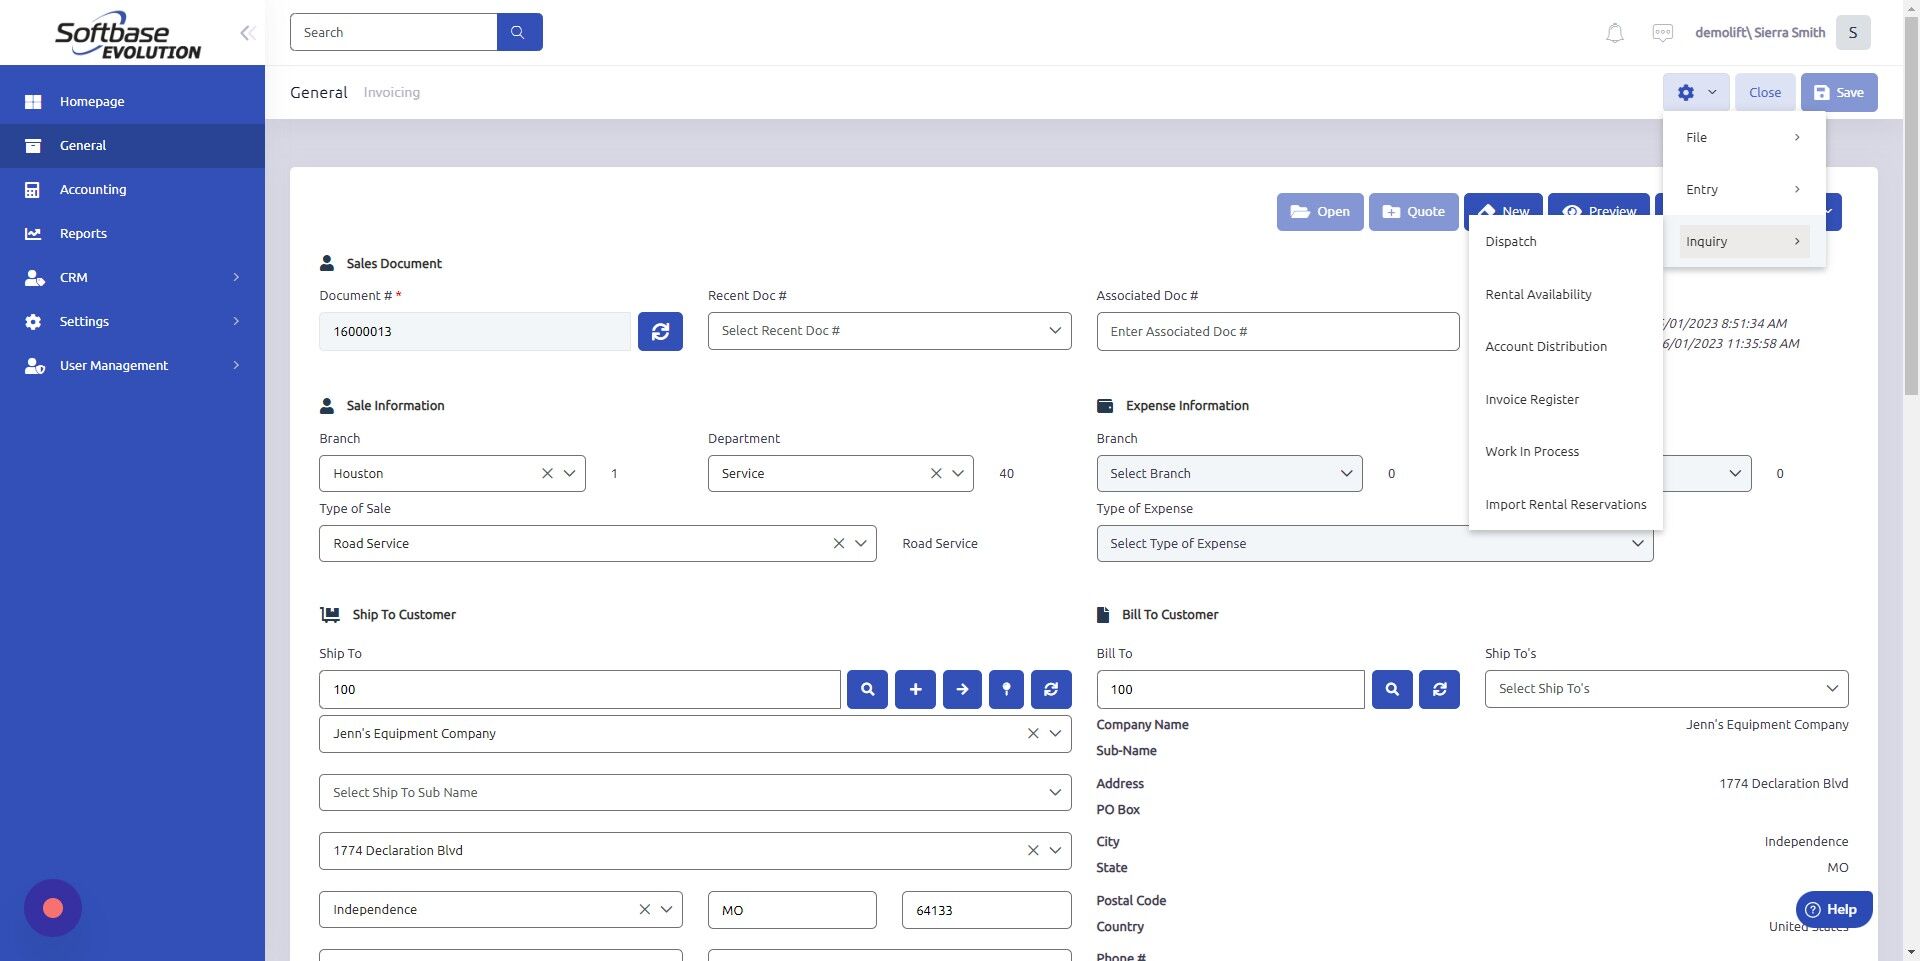Clear the Service department selection
1920x961 pixels.
[936, 473]
